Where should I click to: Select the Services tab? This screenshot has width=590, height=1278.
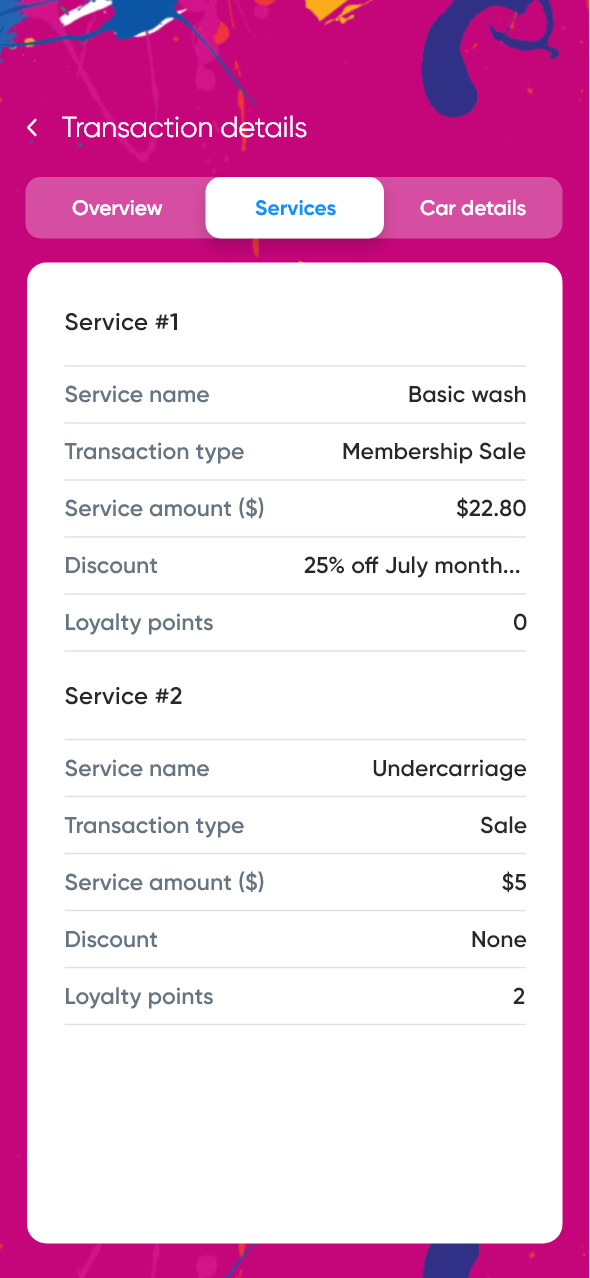click(x=295, y=208)
